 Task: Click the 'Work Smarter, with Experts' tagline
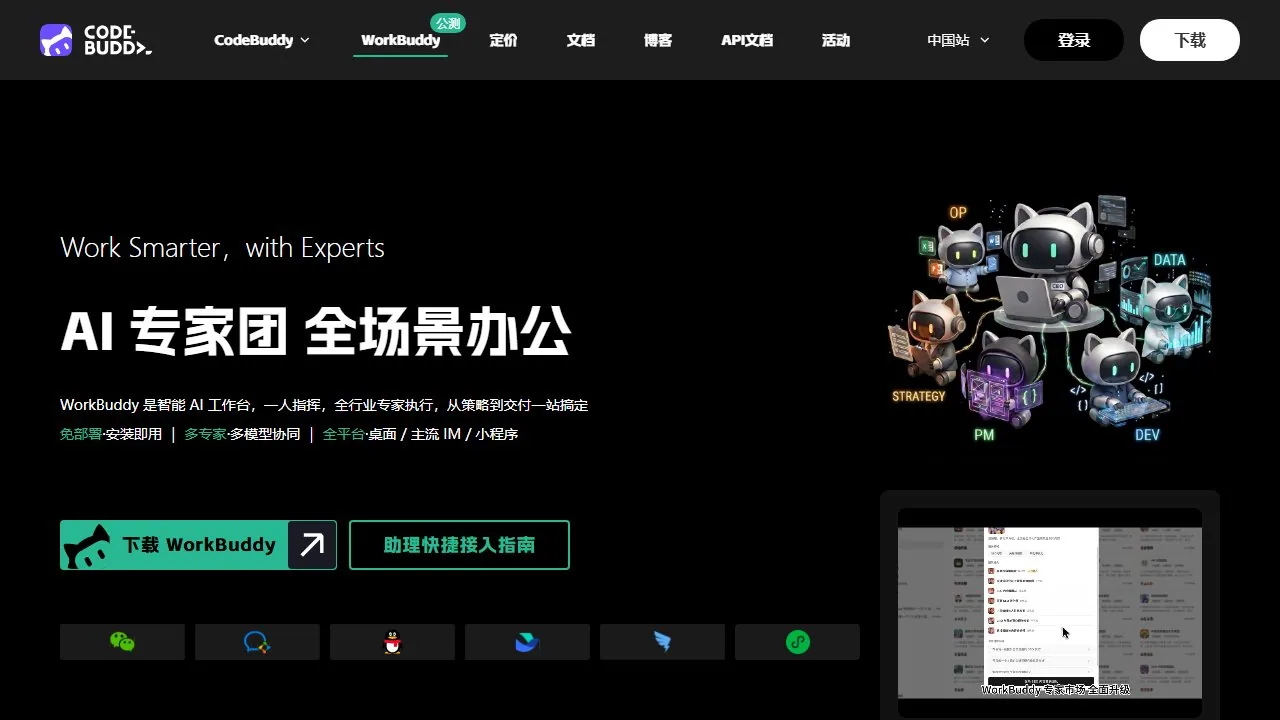point(222,248)
